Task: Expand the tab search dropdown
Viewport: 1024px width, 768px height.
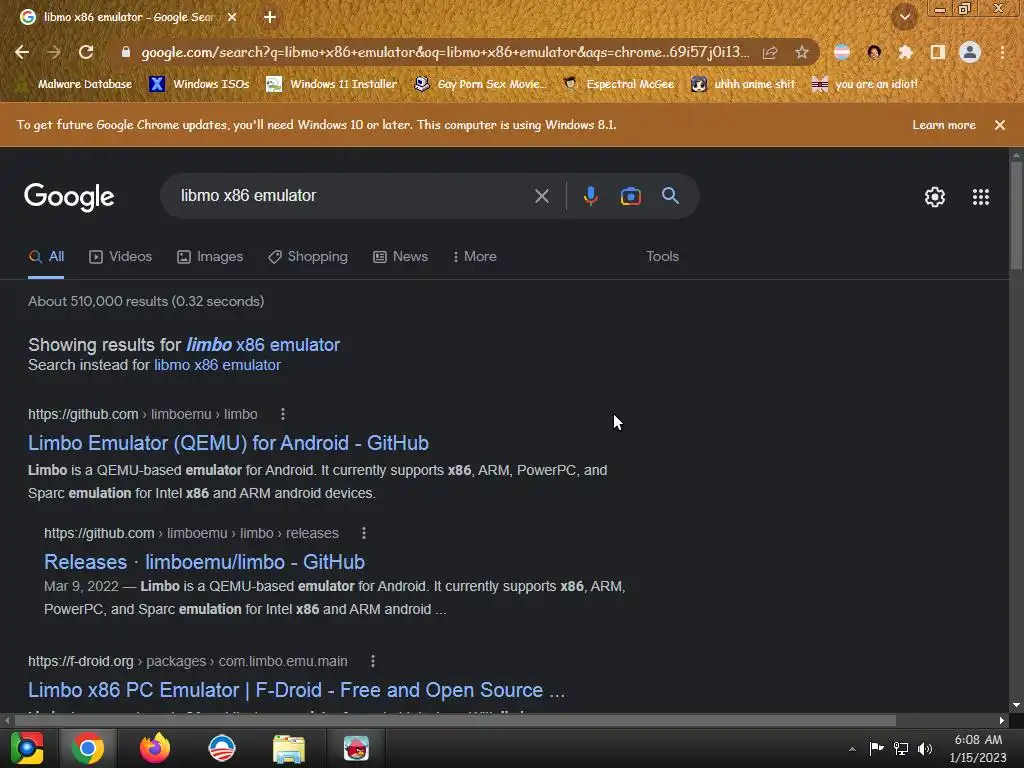Action: [905, 17]
